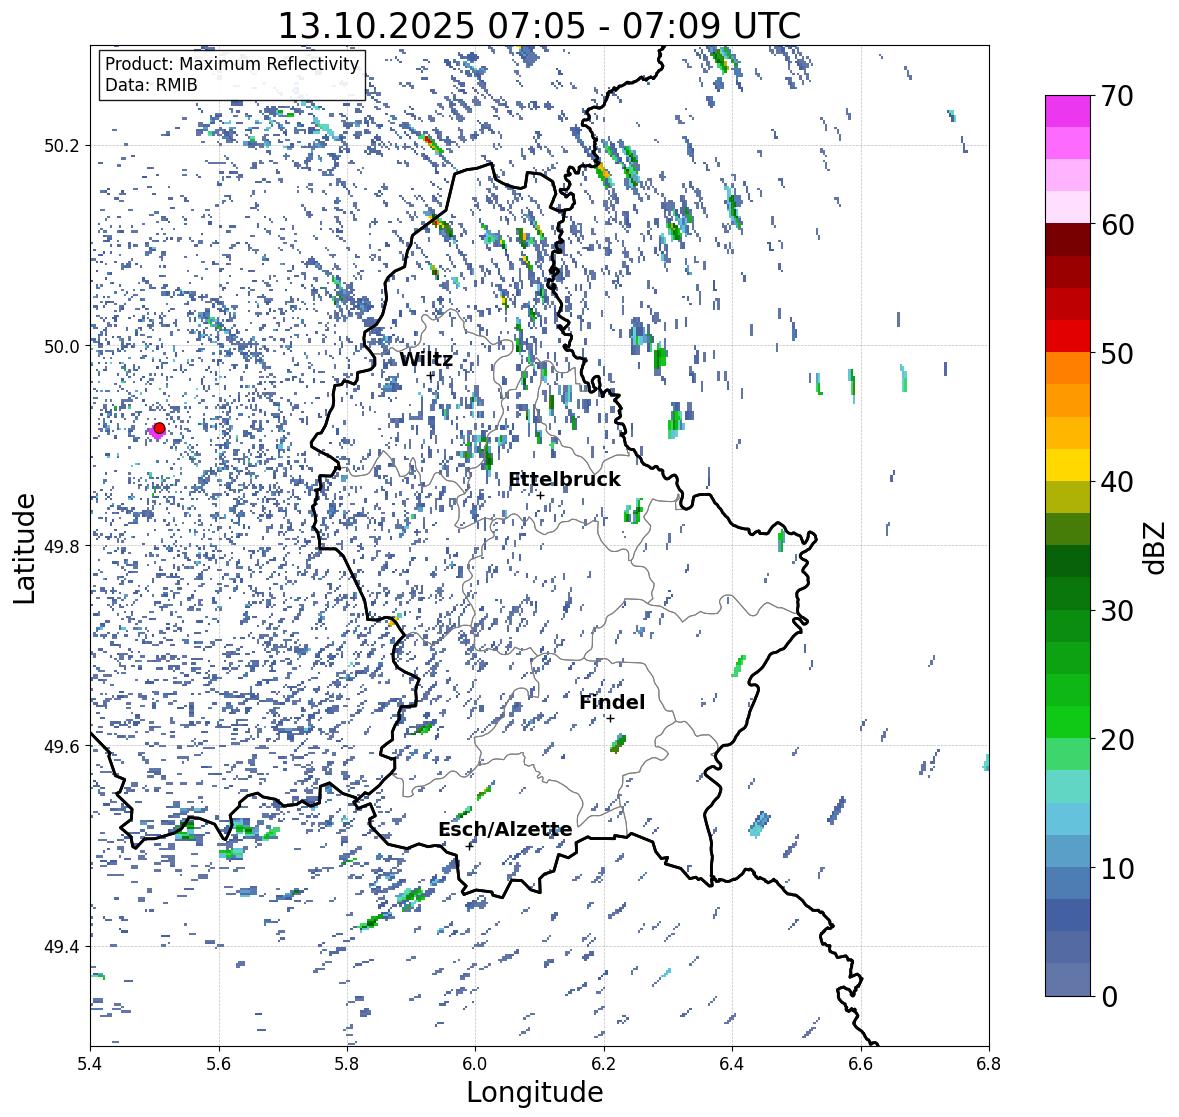Click latitude tick label 49.8
Image resolution: width=1179 pixels, height=1117 pixels.
[62, 546]
